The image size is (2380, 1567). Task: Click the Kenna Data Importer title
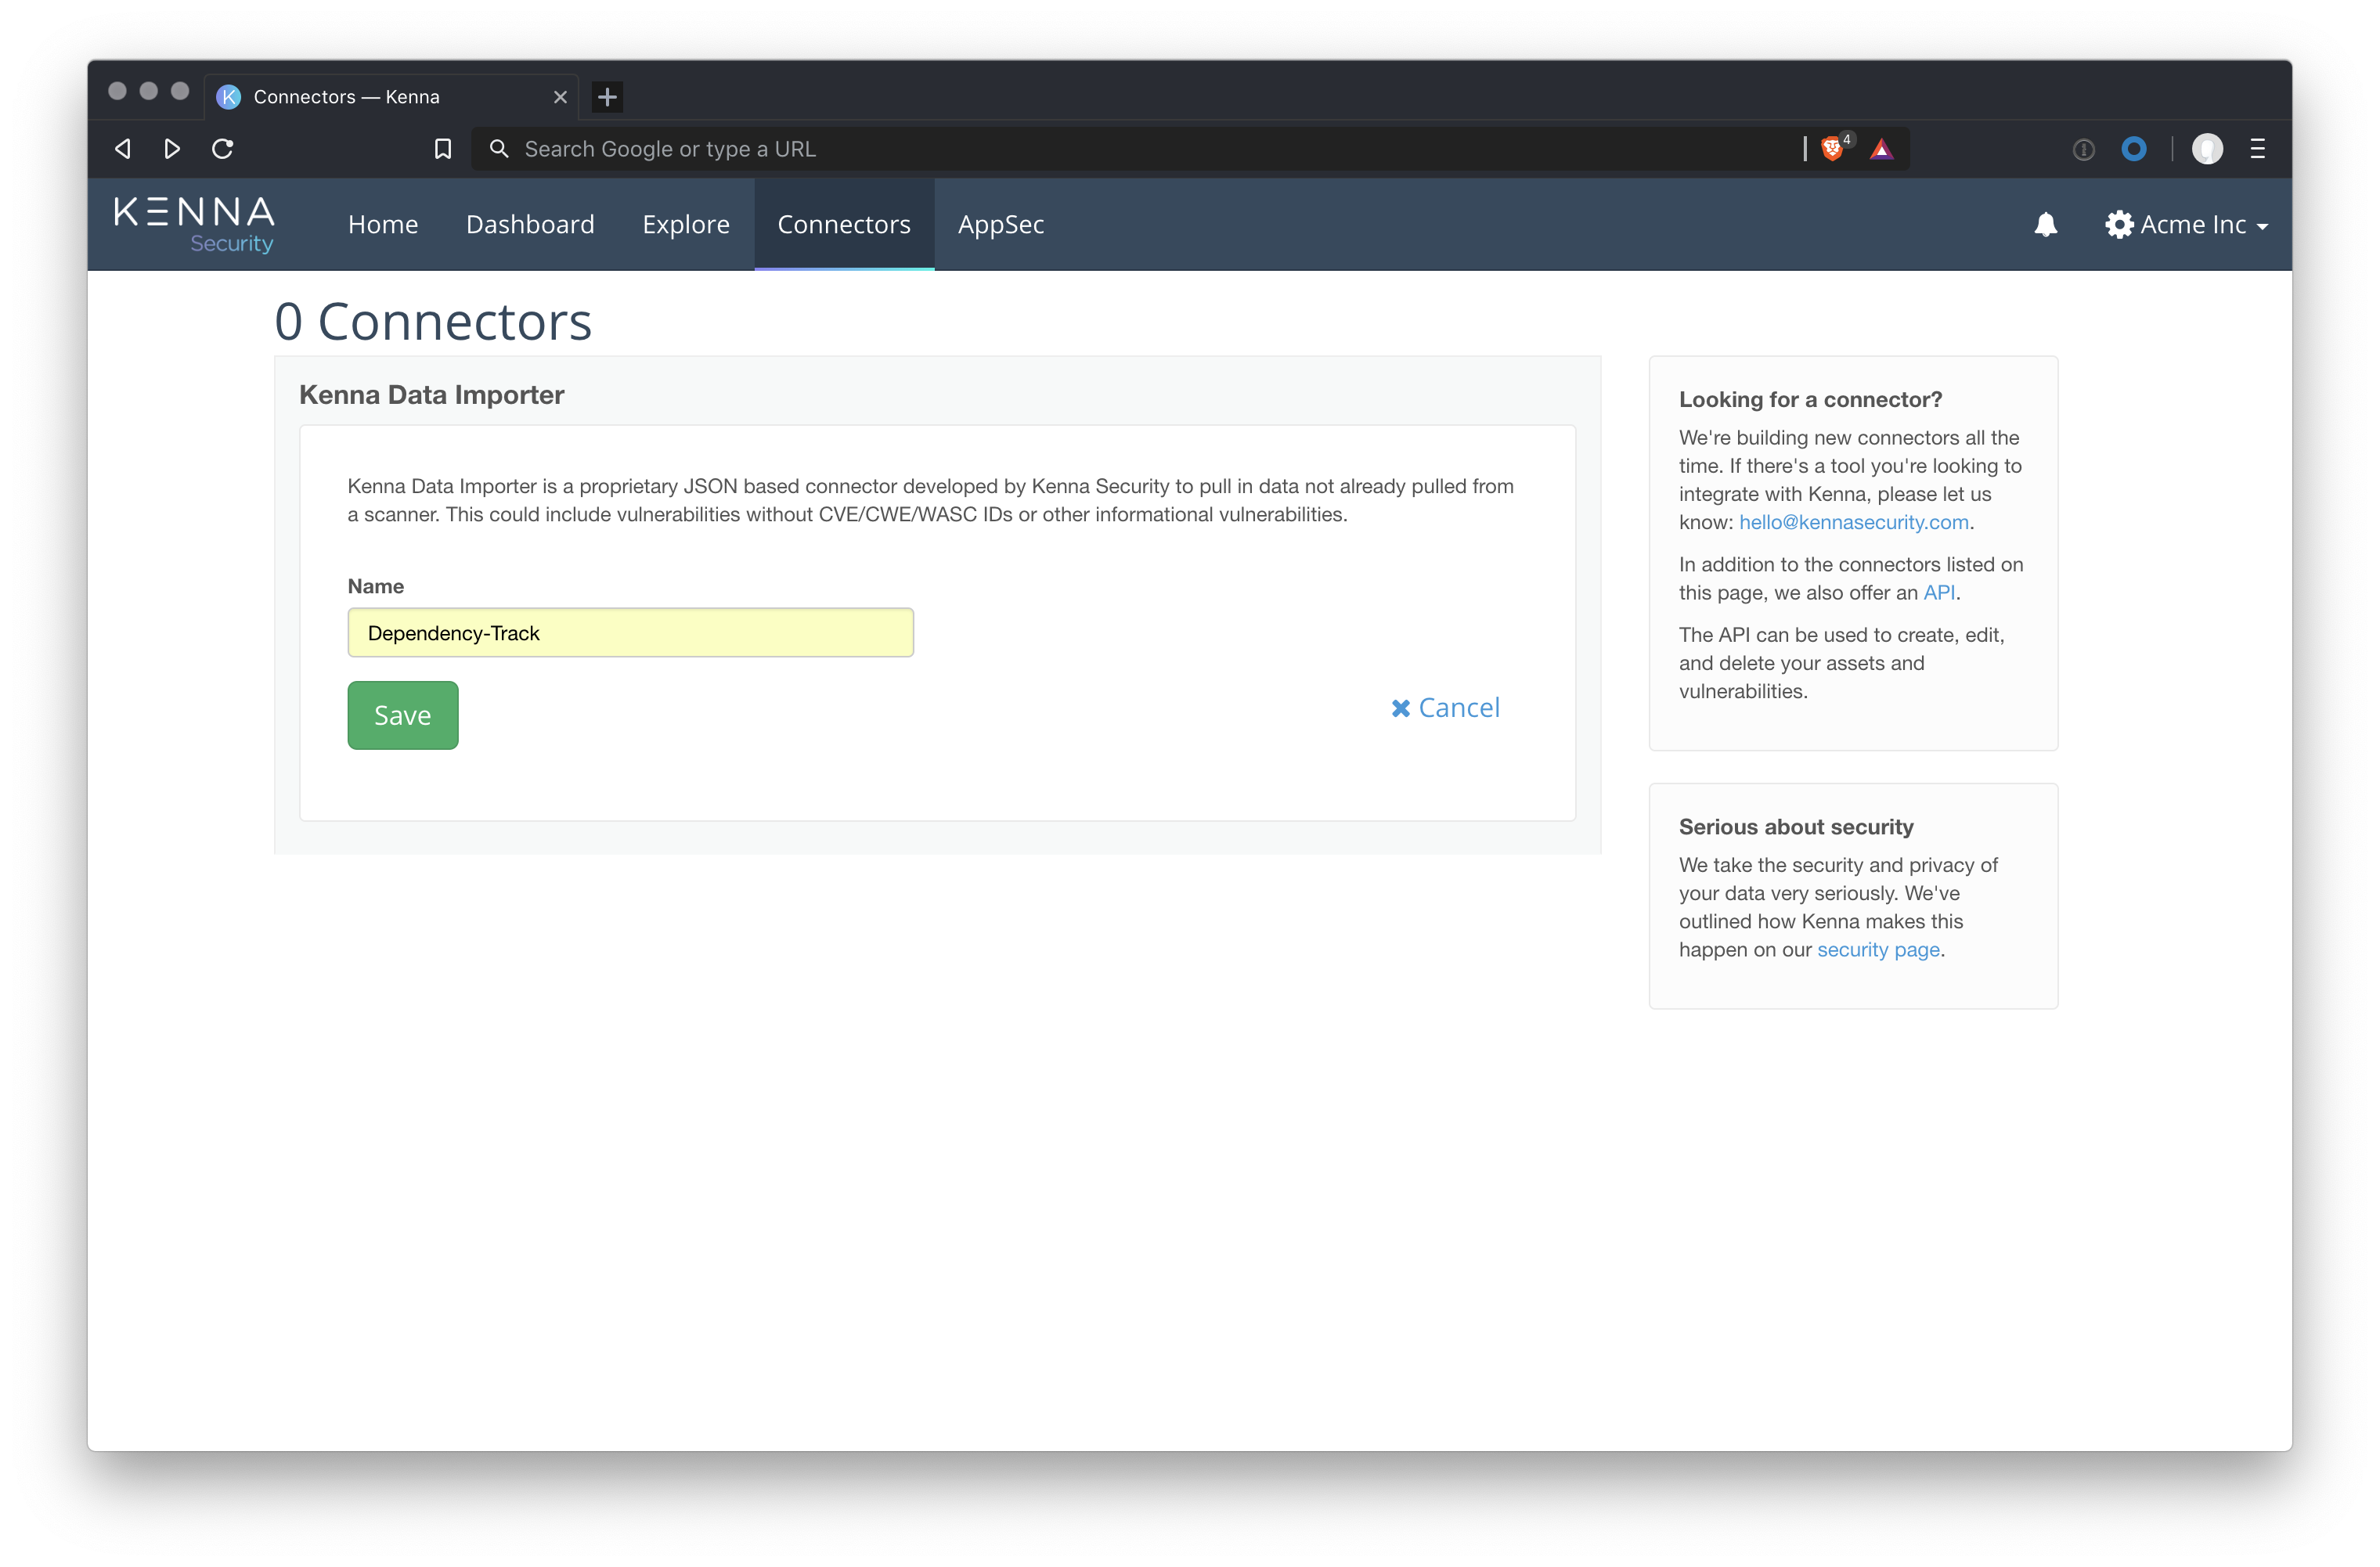(431, 395)
